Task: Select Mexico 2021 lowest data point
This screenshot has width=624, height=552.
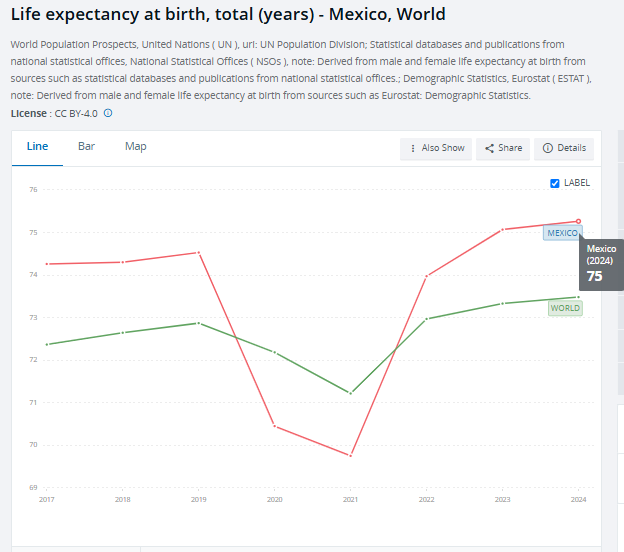Action: (x=351, y=455)
